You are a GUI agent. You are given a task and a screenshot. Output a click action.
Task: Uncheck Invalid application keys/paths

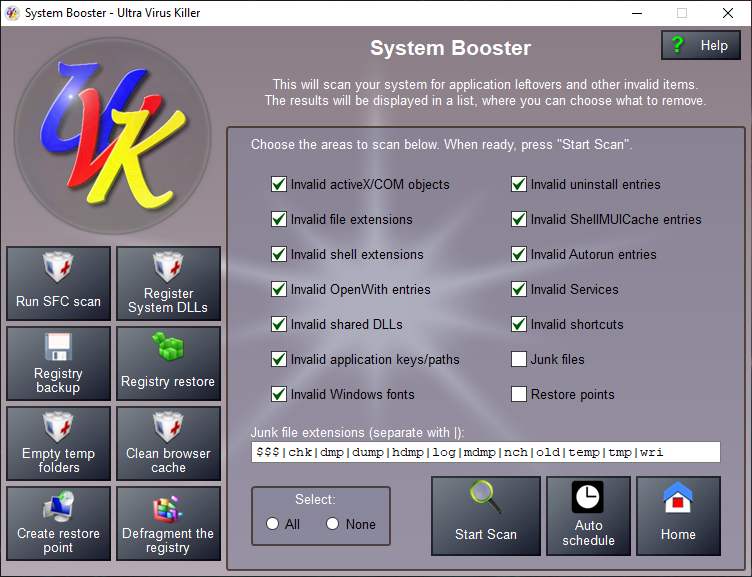click(x=279, y=359)
